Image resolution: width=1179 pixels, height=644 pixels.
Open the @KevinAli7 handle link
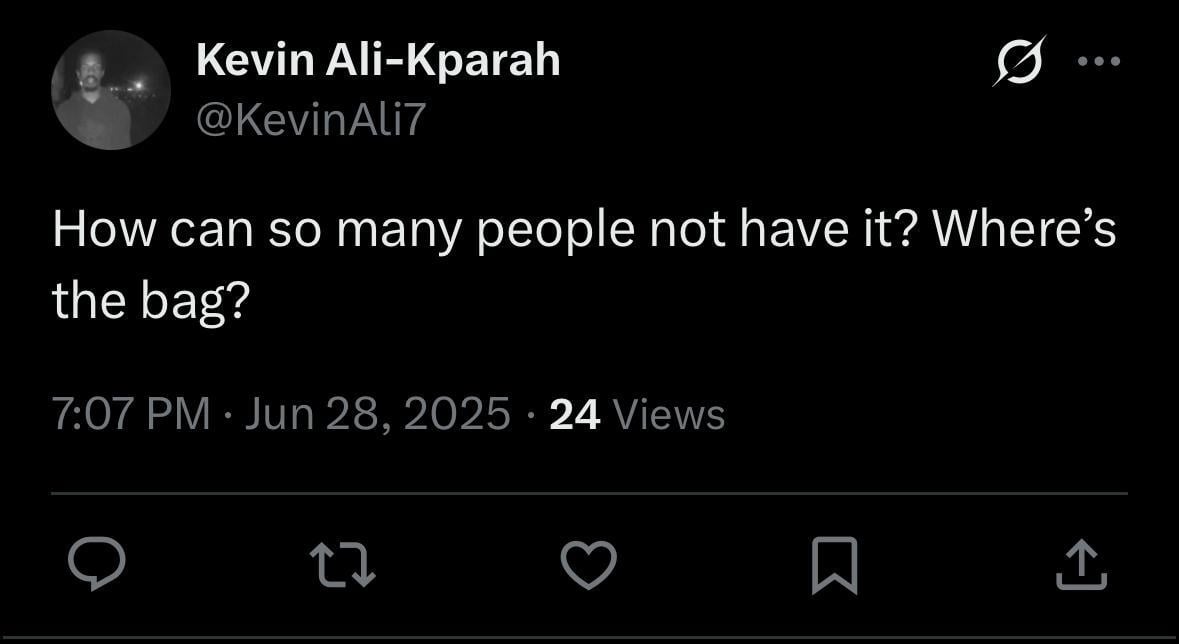point(311,119)
